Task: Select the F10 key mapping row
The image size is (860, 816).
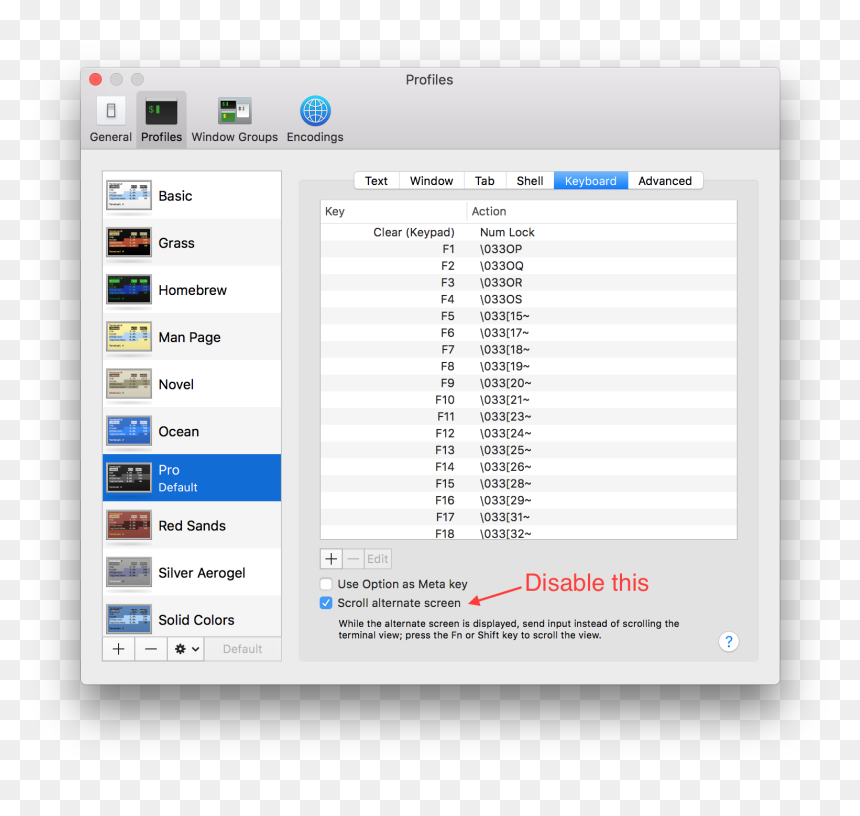Action: click(x=529, y=400)
